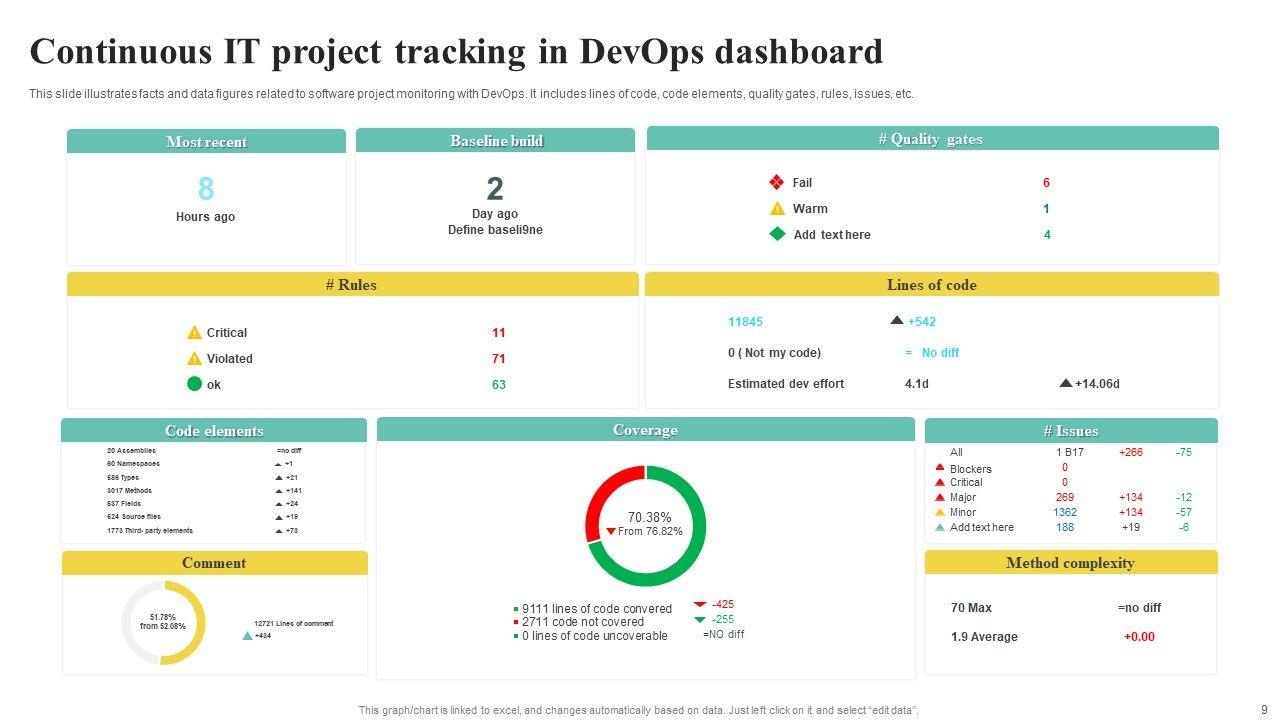Select the Most recent panel header
Screen dimensions: 1280x720
coord(206,142)
